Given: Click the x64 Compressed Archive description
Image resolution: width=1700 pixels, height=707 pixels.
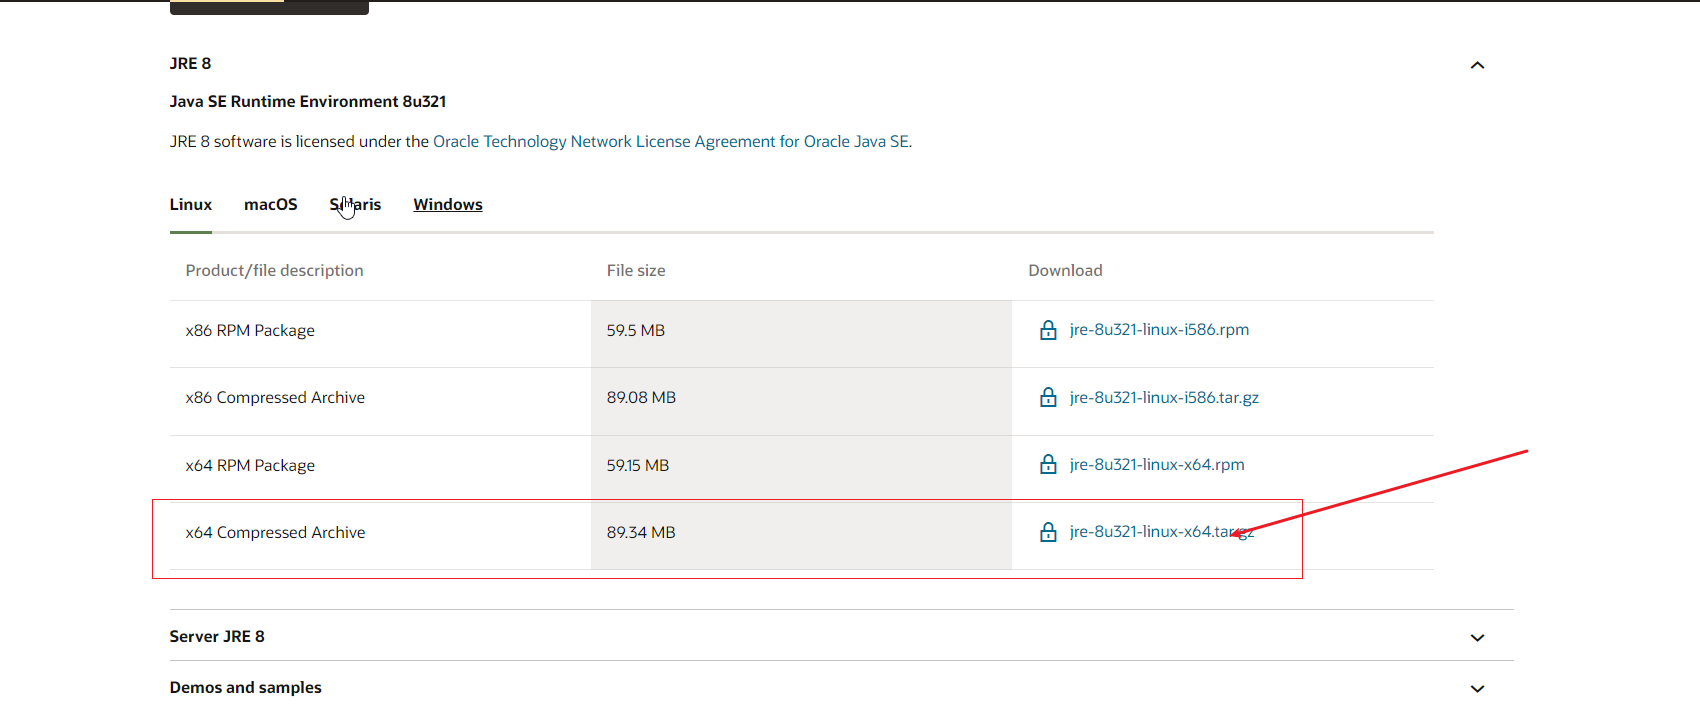Looking at the screenshot, I should [x=275, y=532].
